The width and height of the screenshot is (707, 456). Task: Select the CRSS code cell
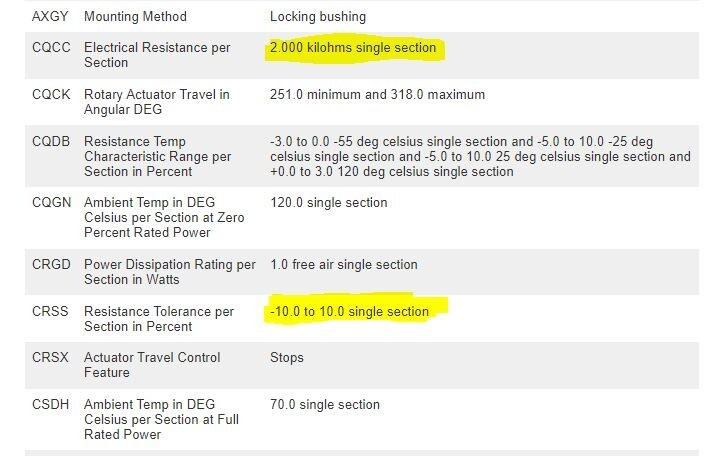point(50,312)
